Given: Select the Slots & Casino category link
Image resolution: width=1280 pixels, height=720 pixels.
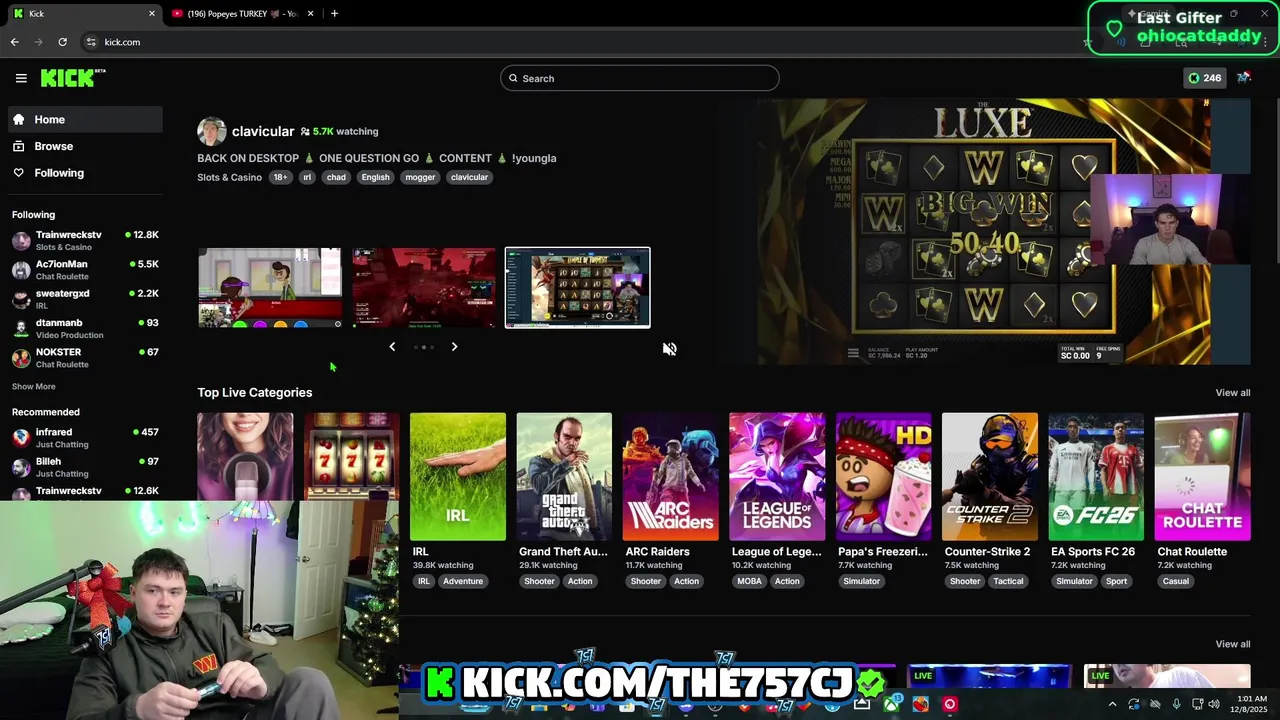Looking at the screenshot, I should pyautogui.click(x=229, y=177).
